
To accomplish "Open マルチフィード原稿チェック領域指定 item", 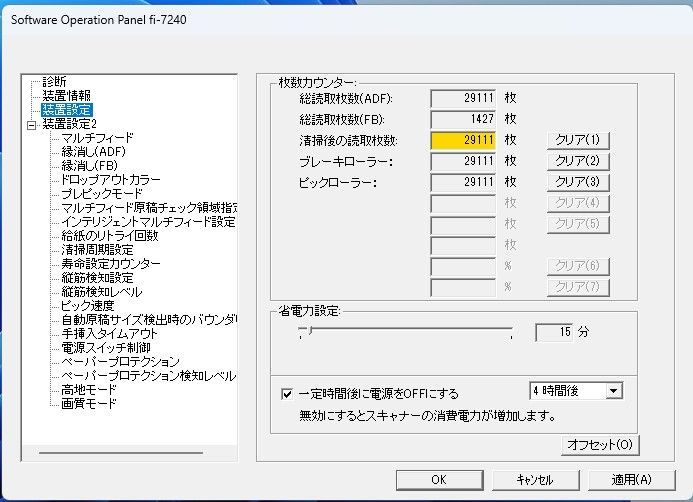I will point(149,208).
